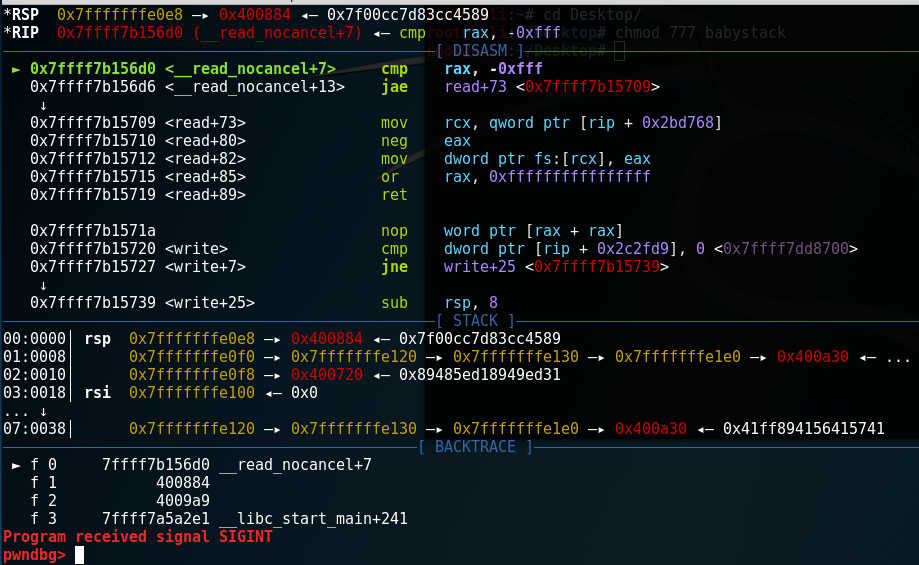
Task: Click the current frame arrow beside f 0
Action: tap(15, 465)
